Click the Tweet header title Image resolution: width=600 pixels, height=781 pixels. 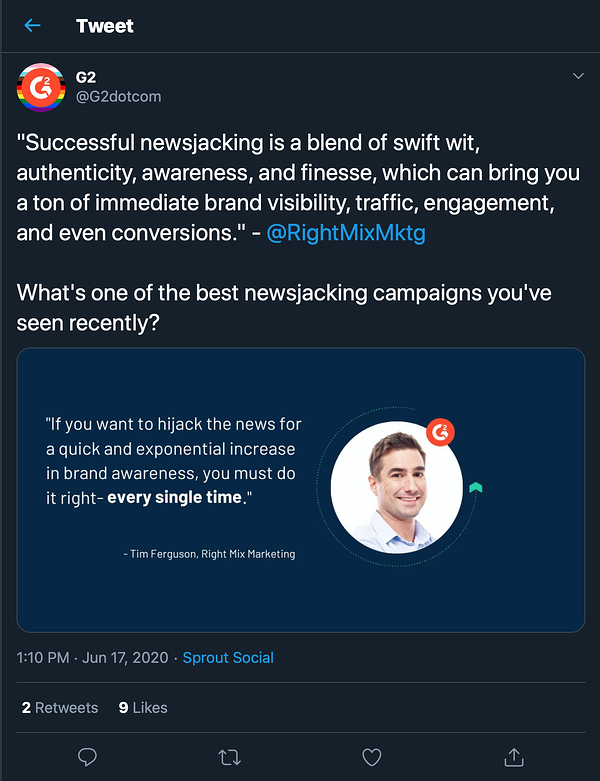105,26
